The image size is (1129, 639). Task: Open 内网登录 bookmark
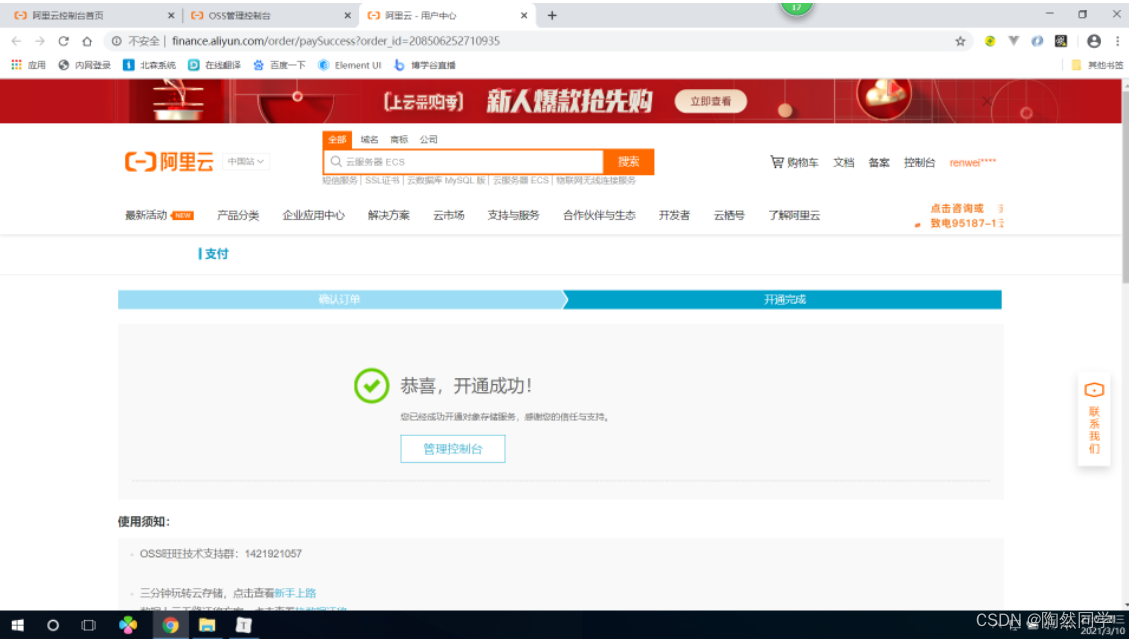click(84, 65)
